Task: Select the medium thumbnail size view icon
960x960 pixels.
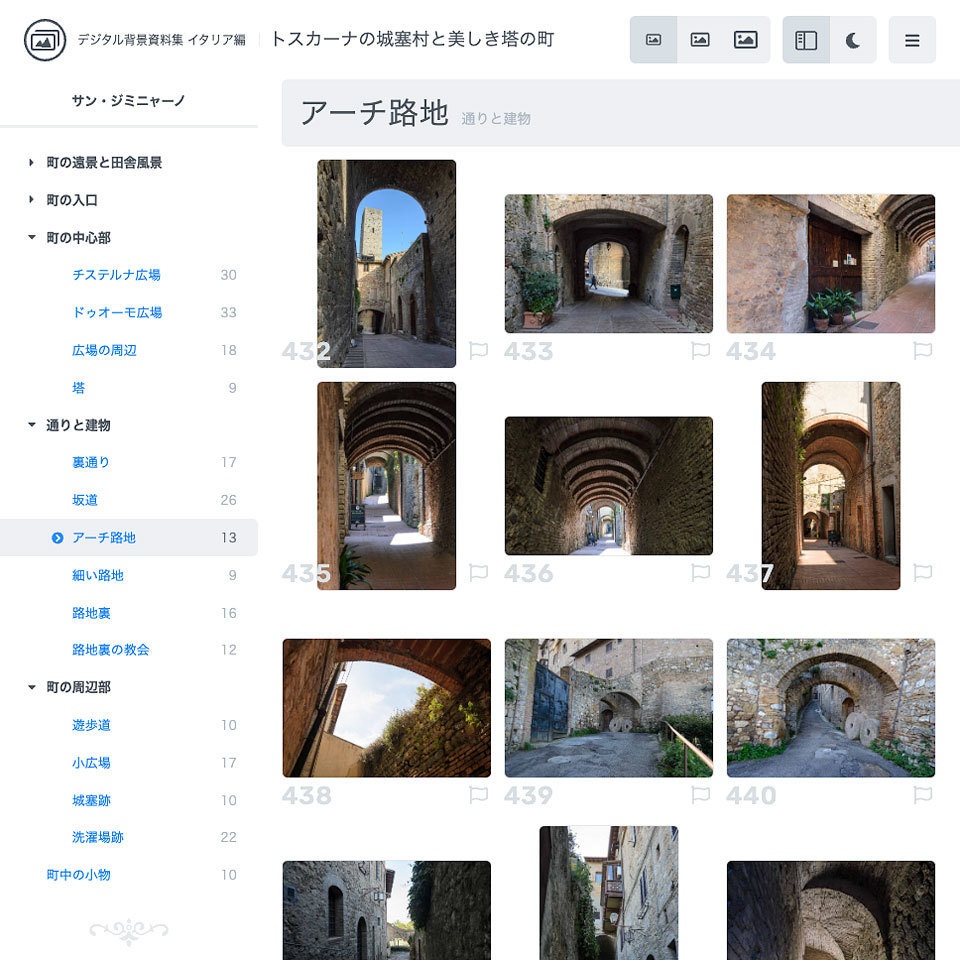Action: click(700, 39)
